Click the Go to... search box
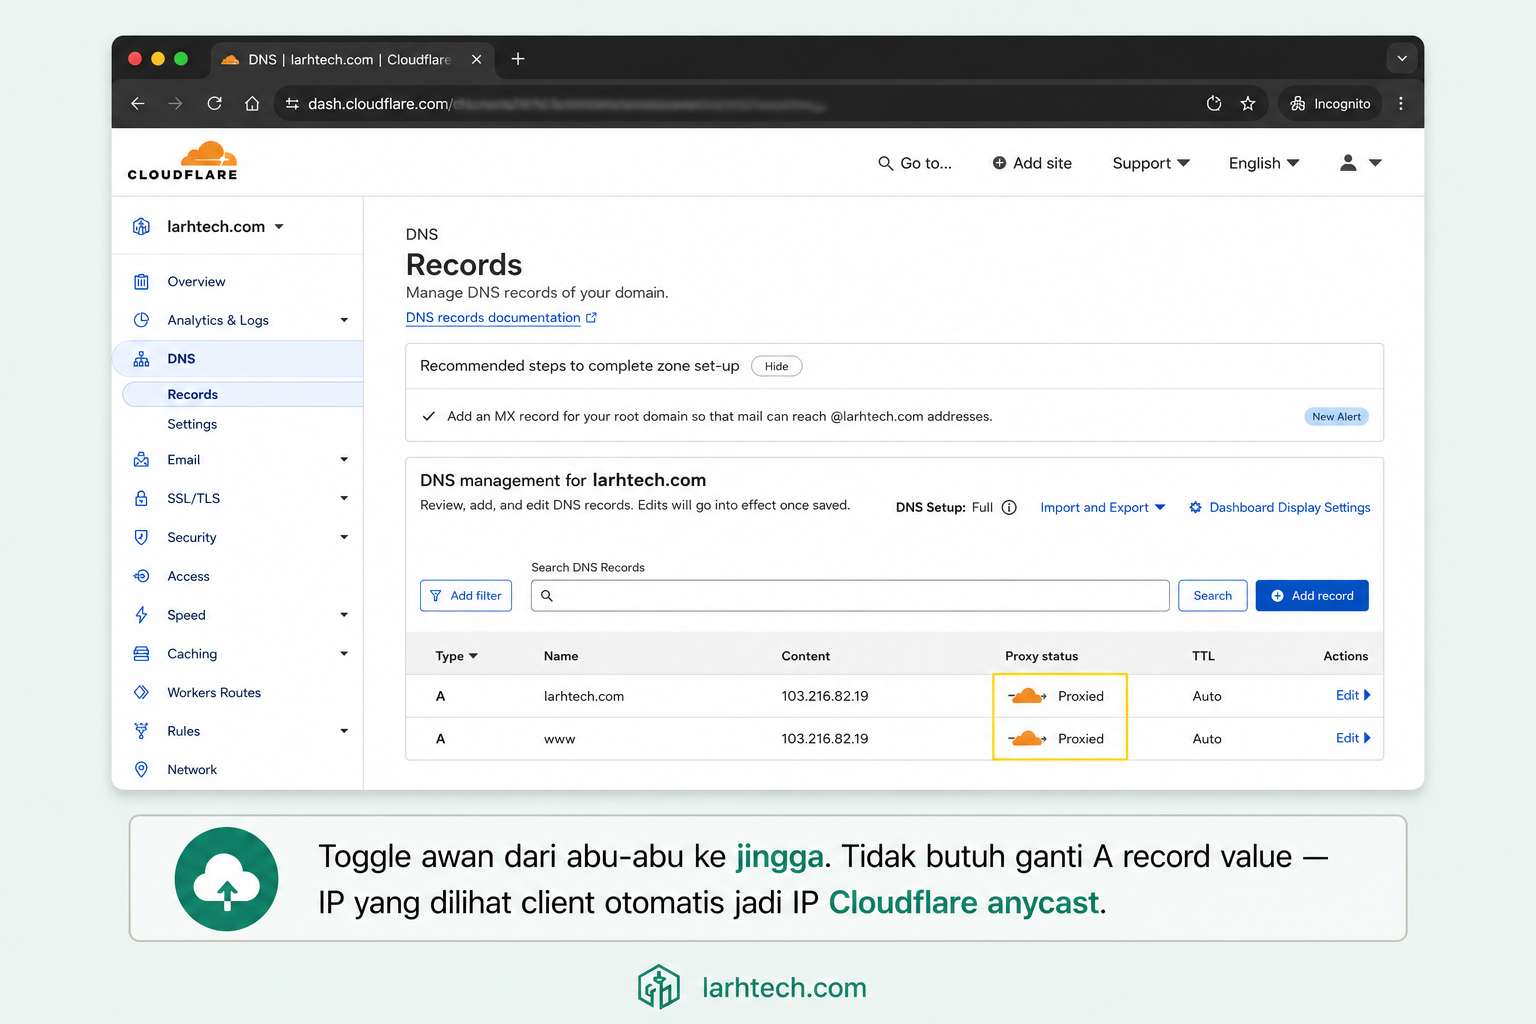This screenshot has width=1536, height=1024. [915, 163]
